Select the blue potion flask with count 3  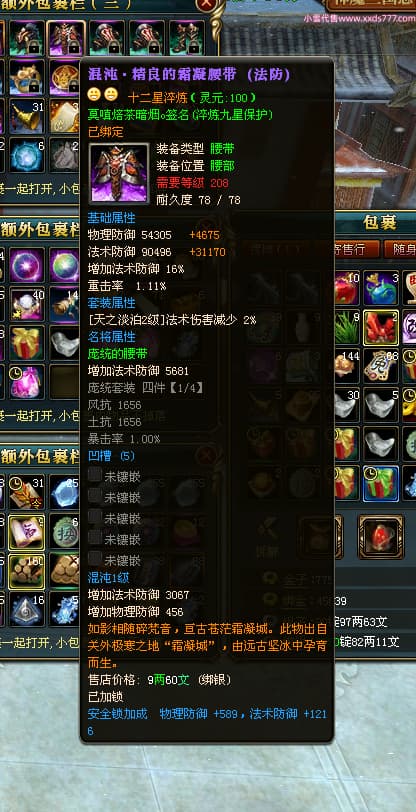380,288
